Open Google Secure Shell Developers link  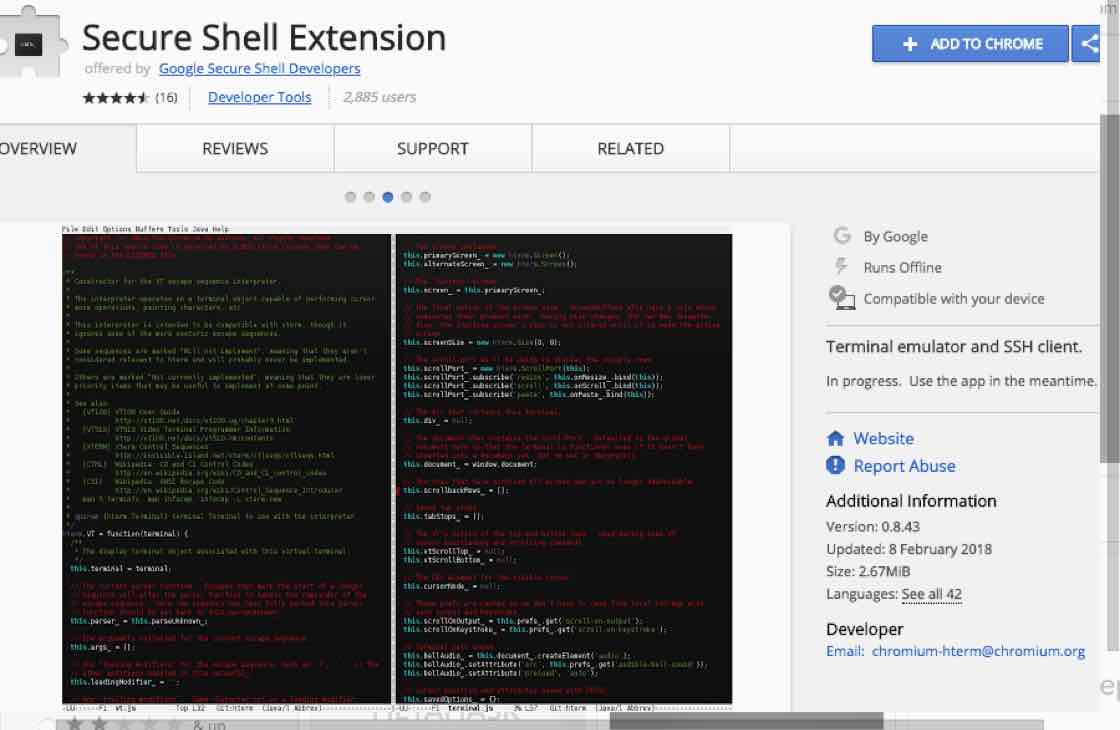tap(259, 69)
